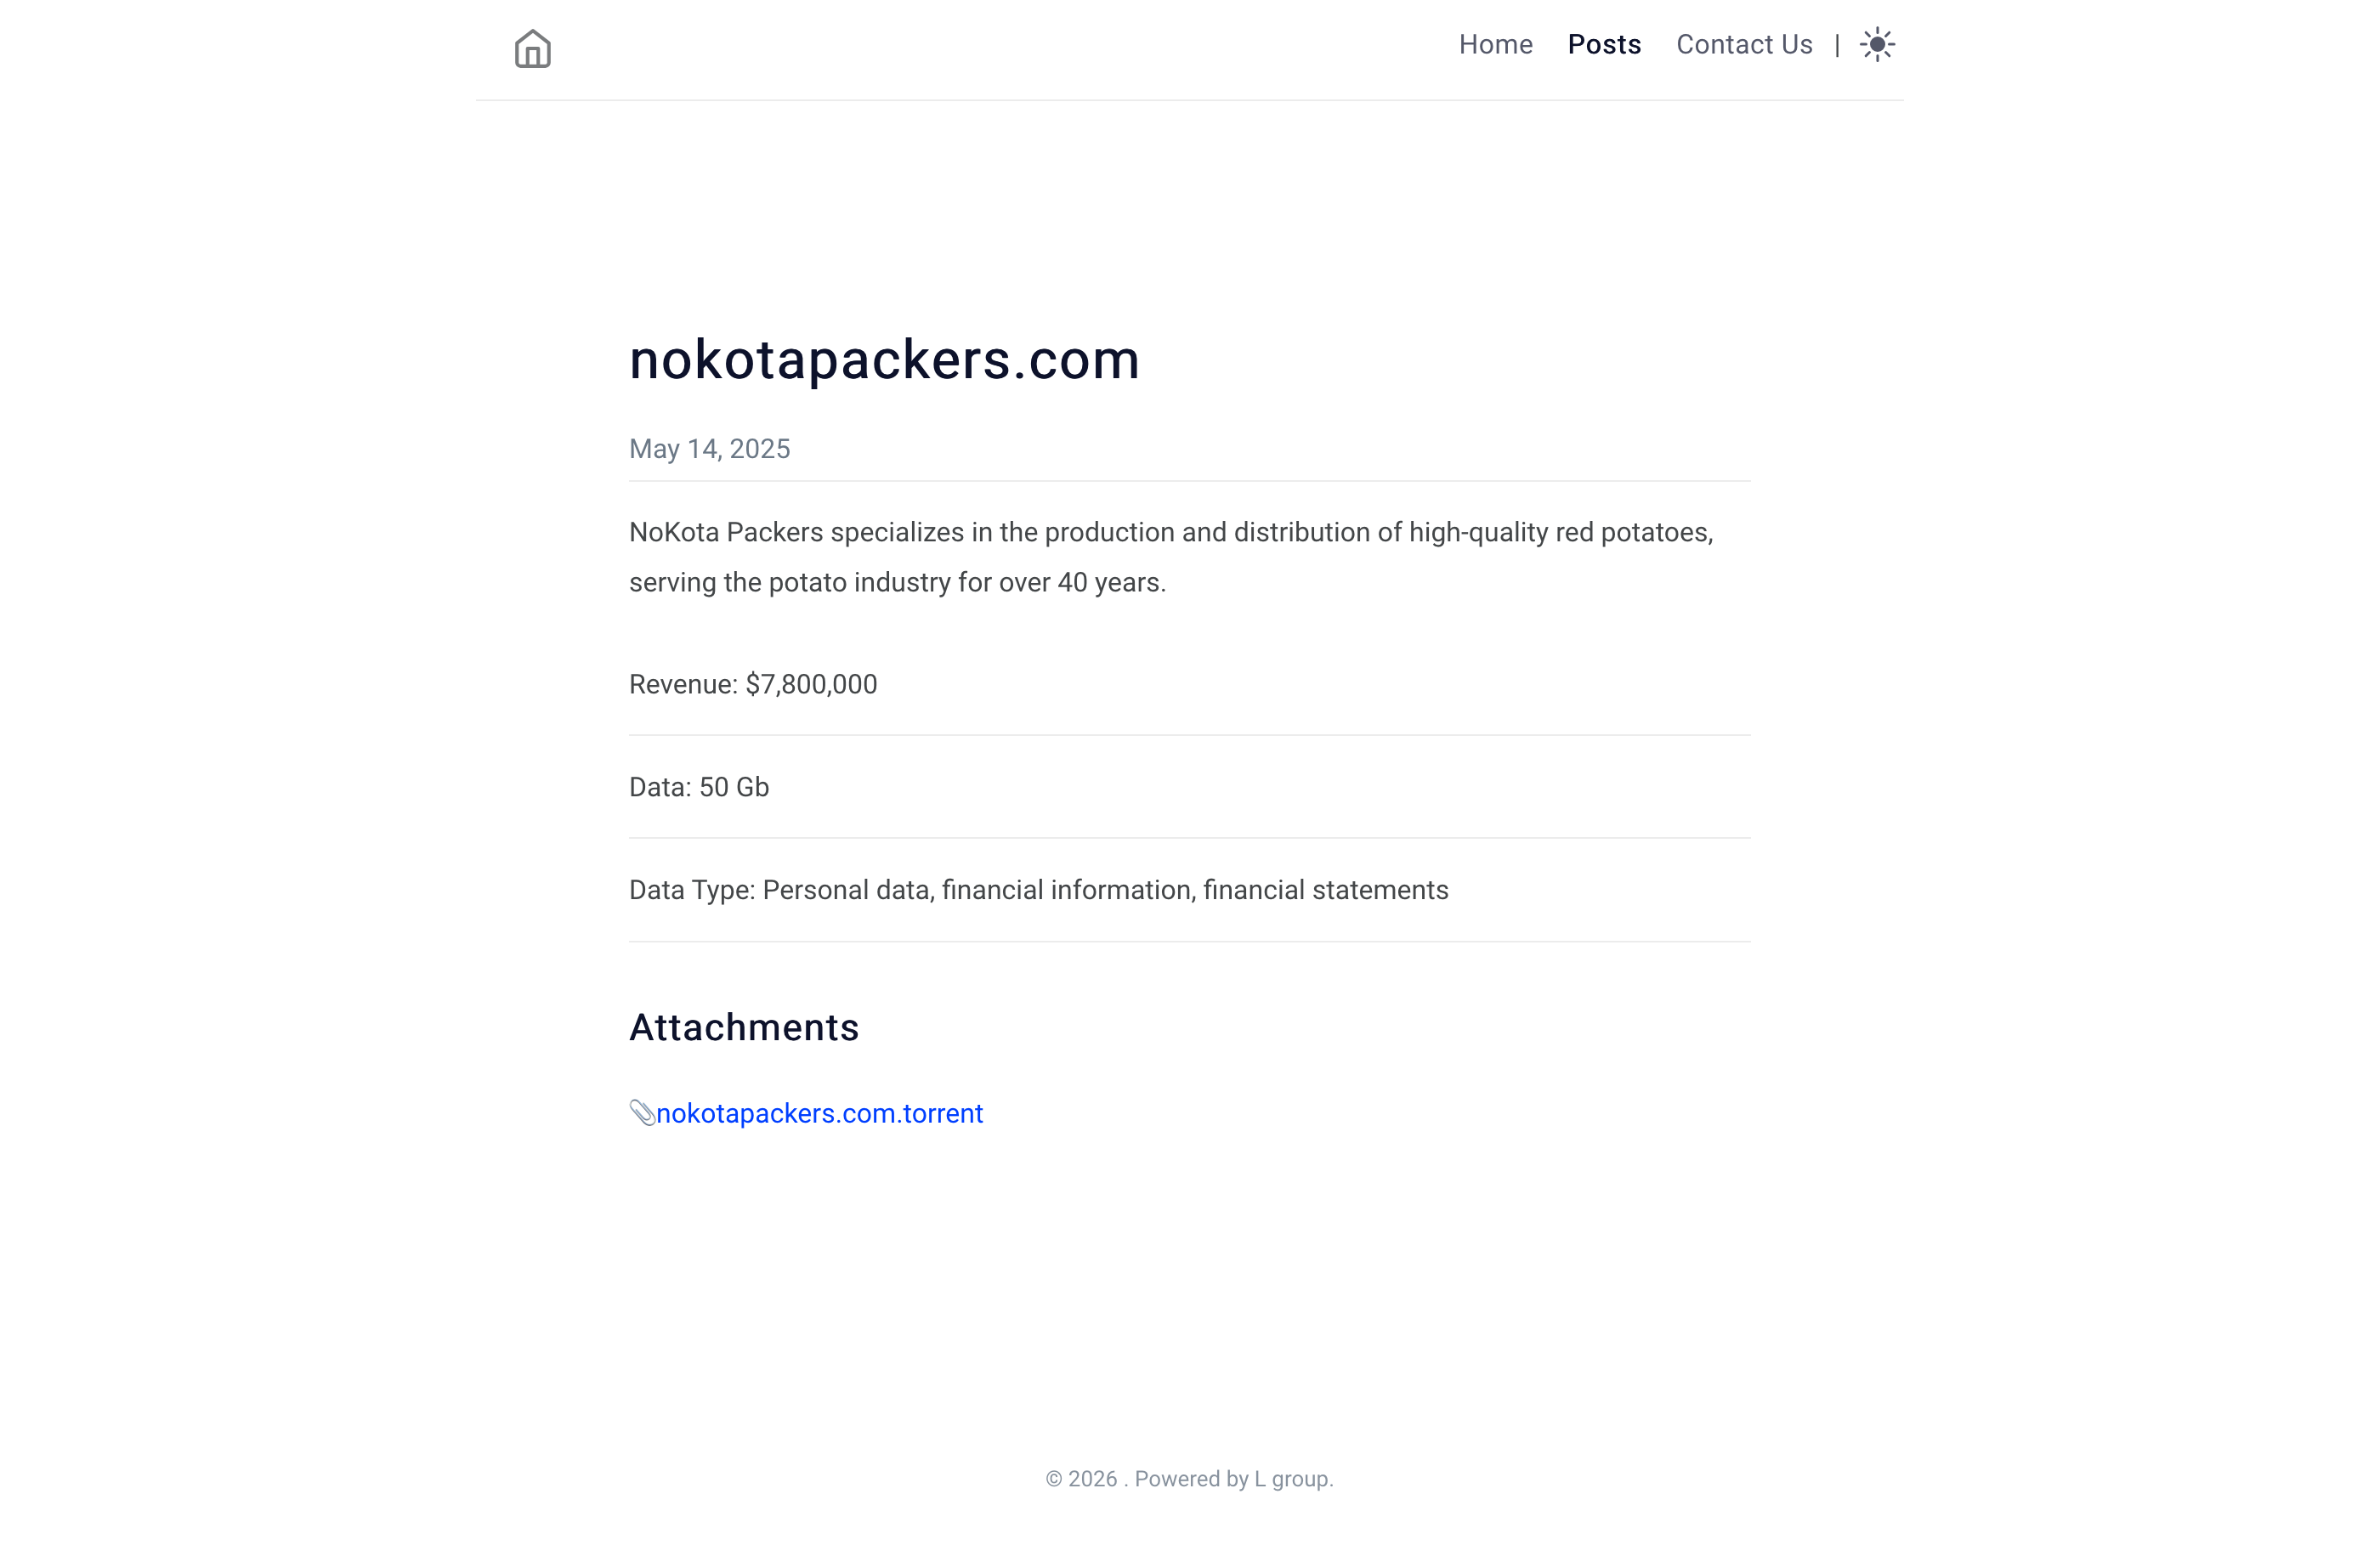Click the Data Type description line
The width and height of the screenshot is (2380, 1562).
coord(1038,890)
